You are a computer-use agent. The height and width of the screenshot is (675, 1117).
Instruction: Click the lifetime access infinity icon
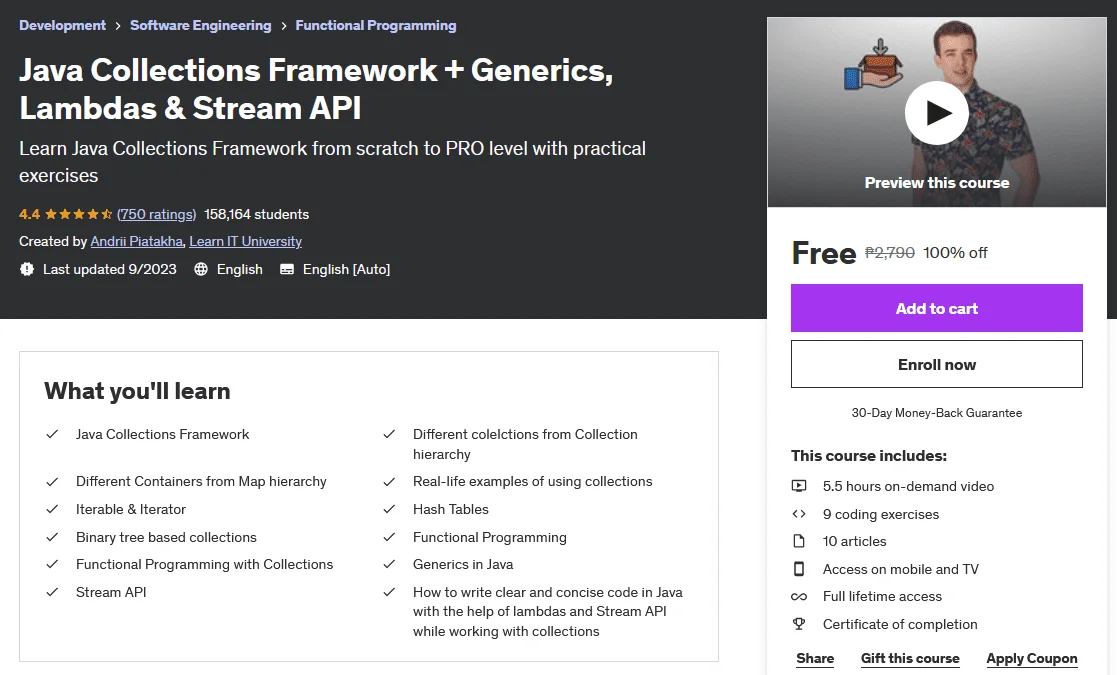[x=799, y=597]
